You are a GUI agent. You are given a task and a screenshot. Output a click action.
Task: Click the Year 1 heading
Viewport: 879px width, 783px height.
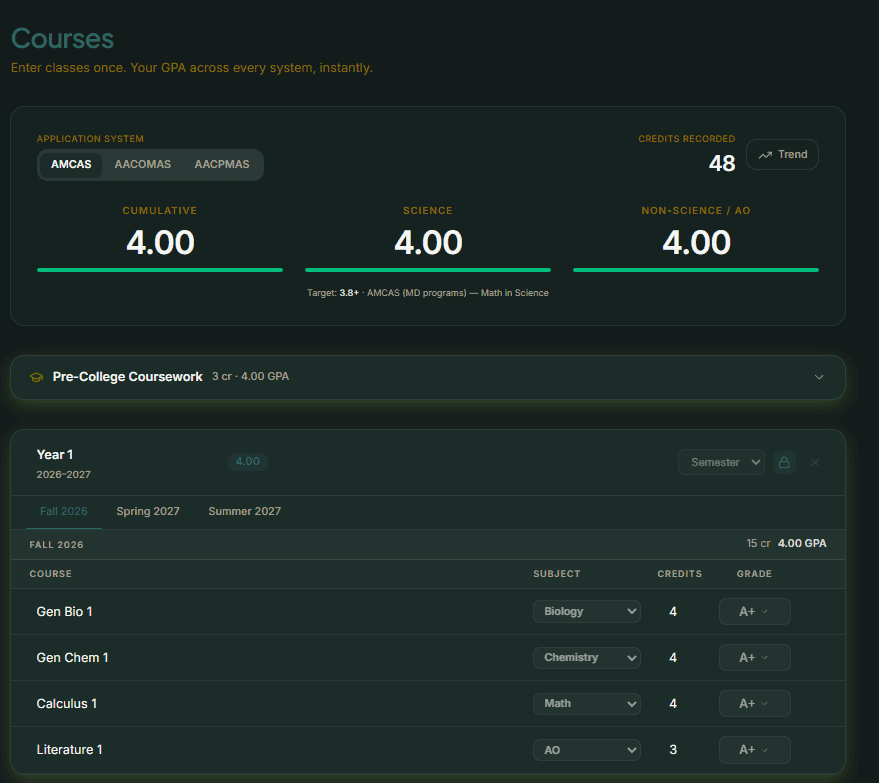54,455
